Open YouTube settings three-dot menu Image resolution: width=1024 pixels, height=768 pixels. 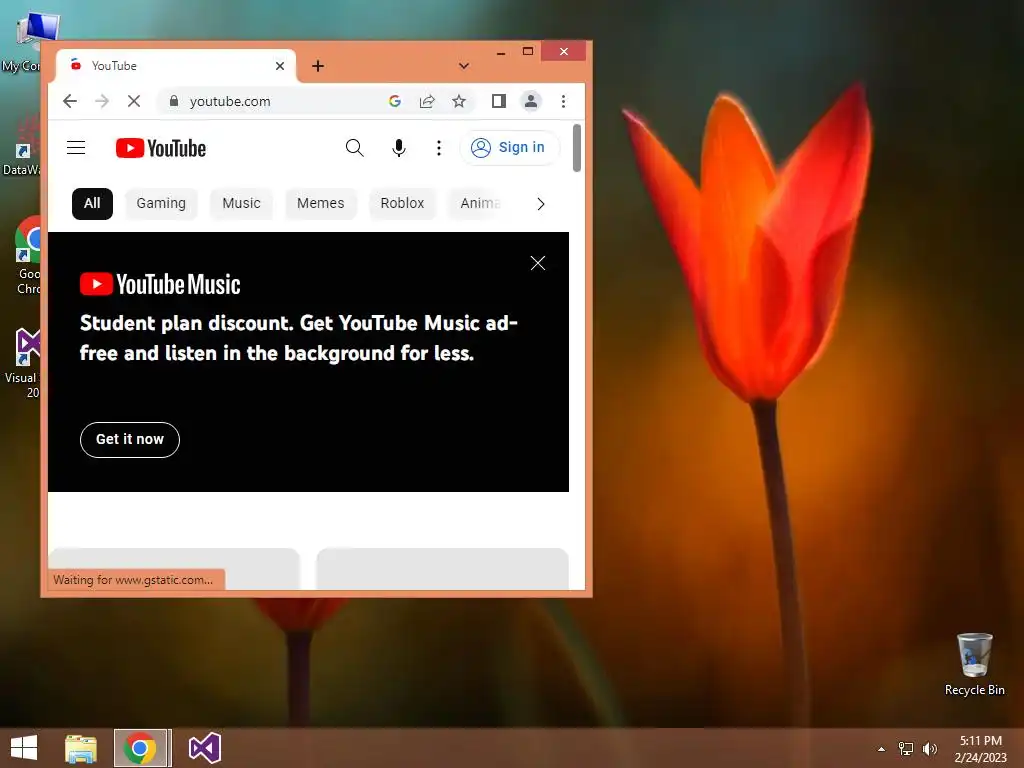pyautogui.click(x=439, y=148)
